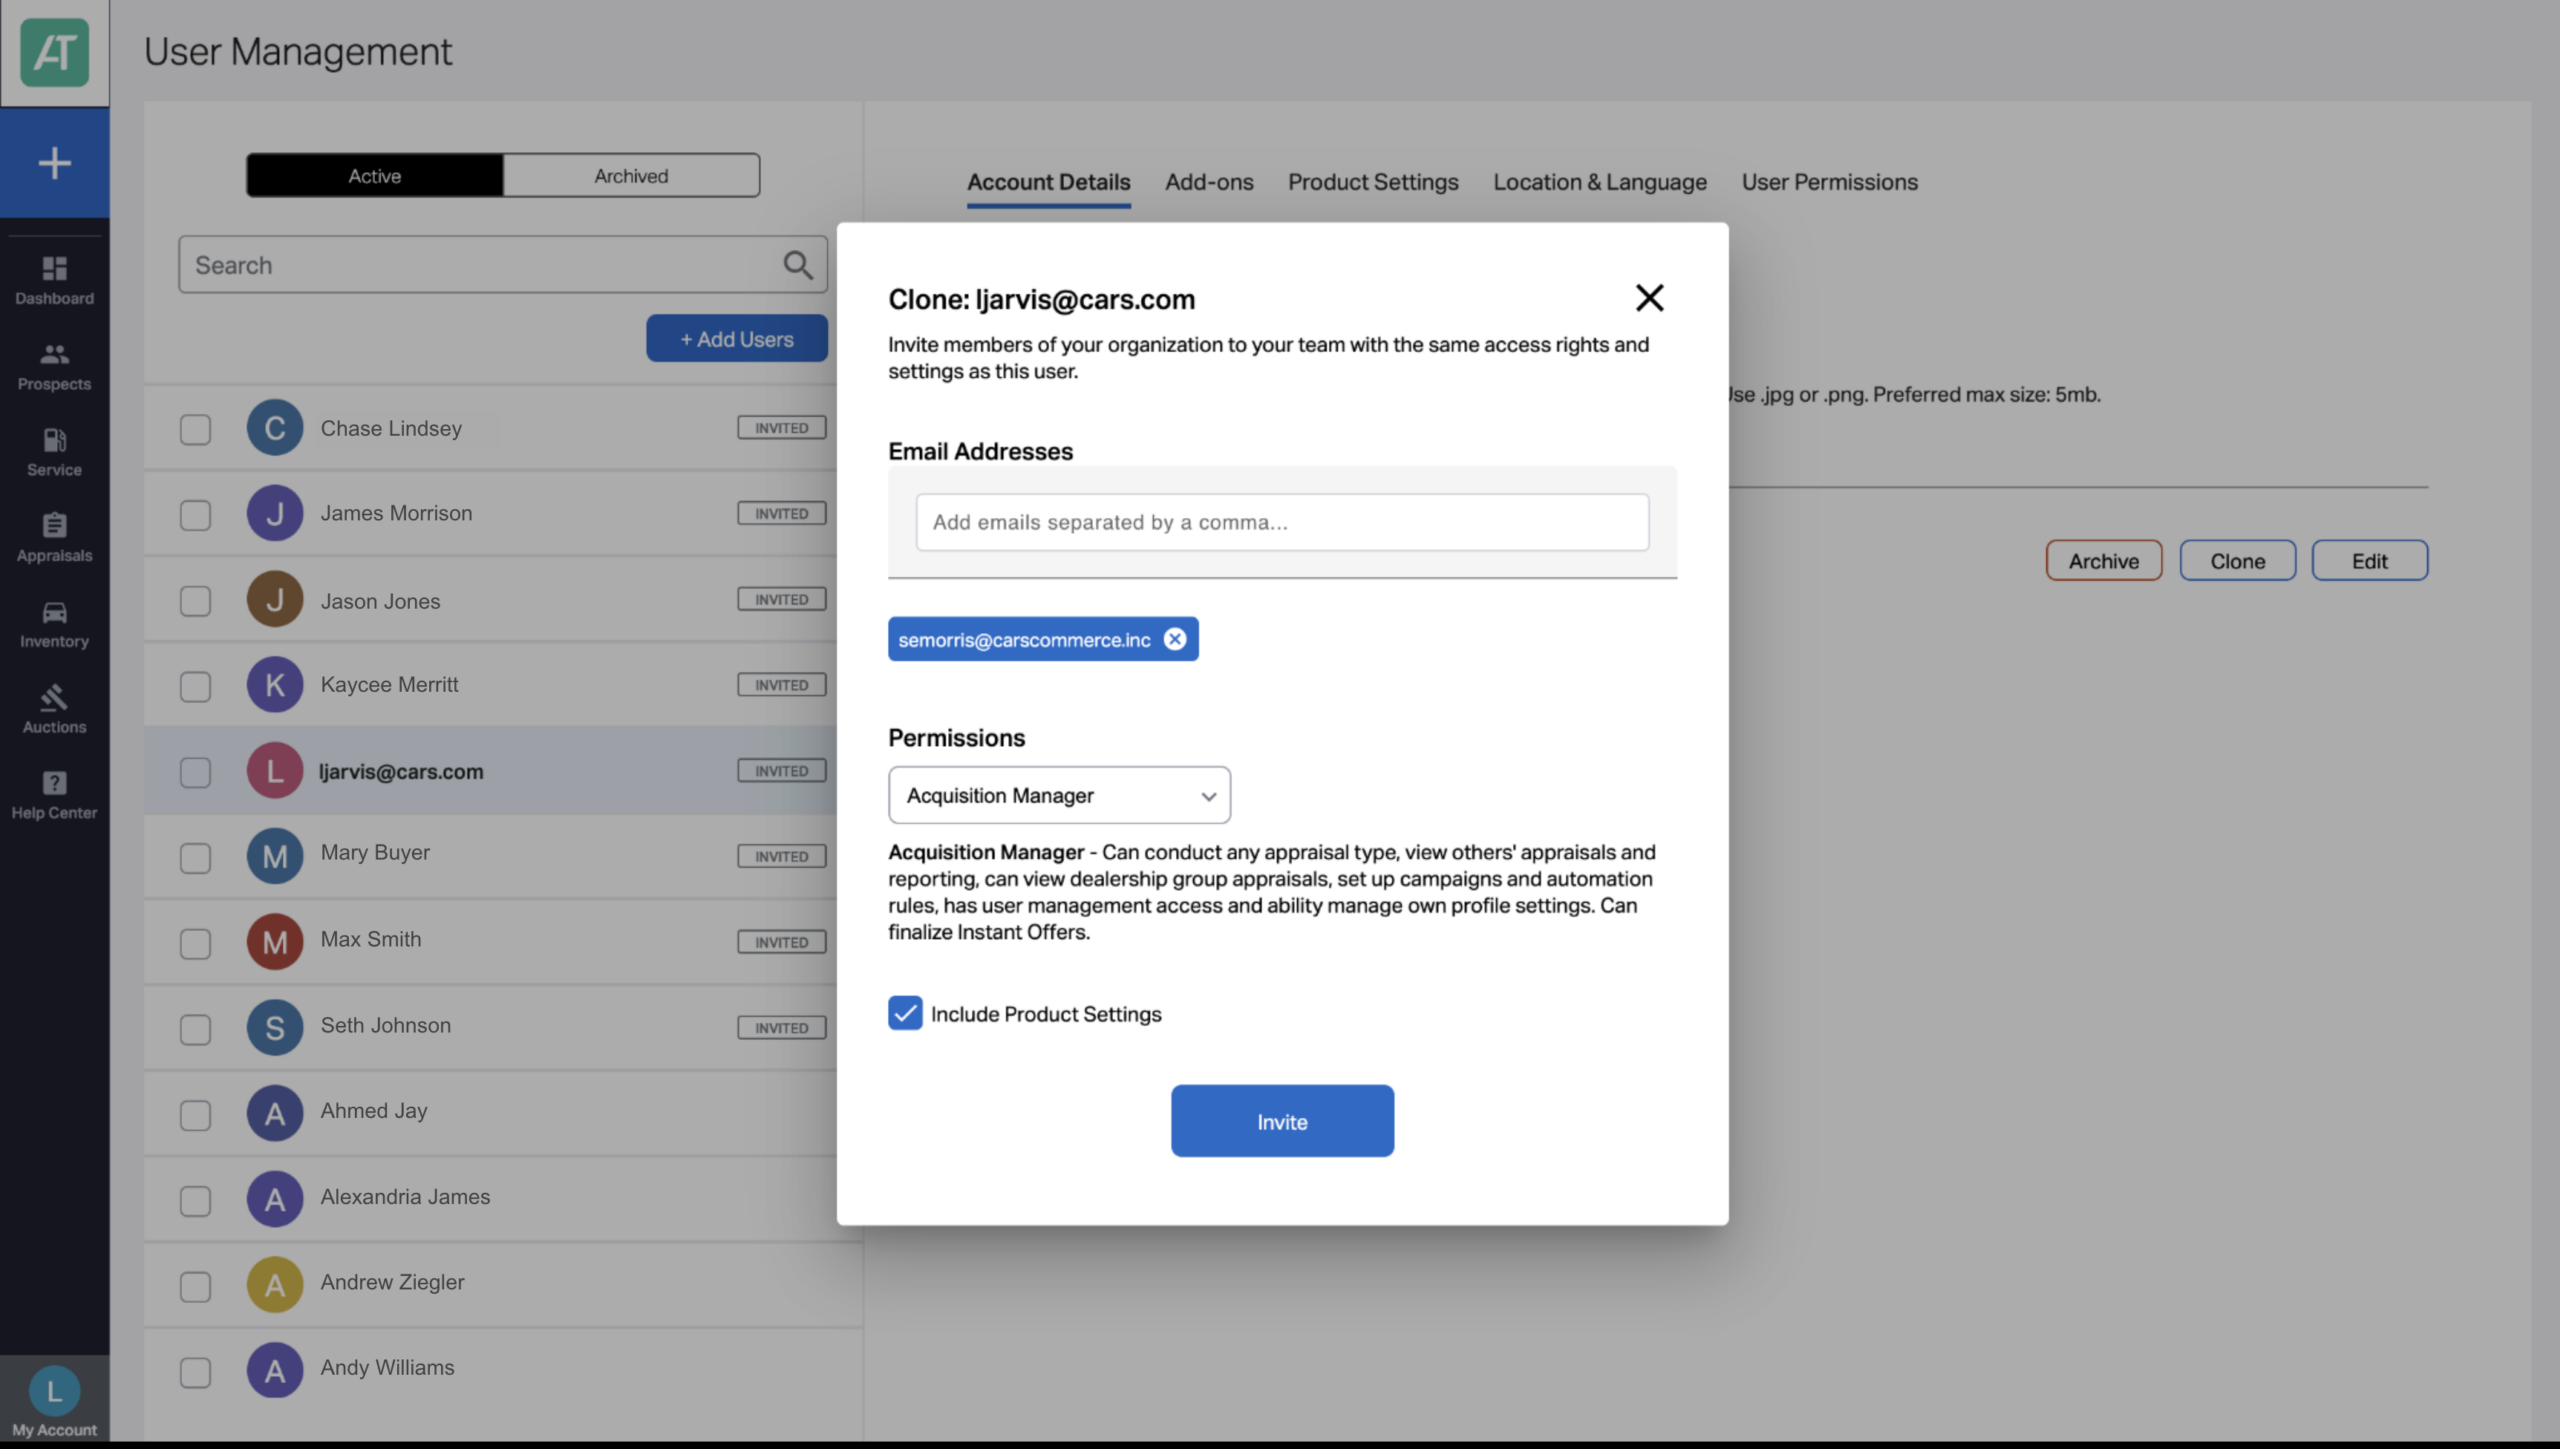Show Active users list
The height and width of the screenshot is (1449, 2560).
pyautogui.click(x=375, y=175)
